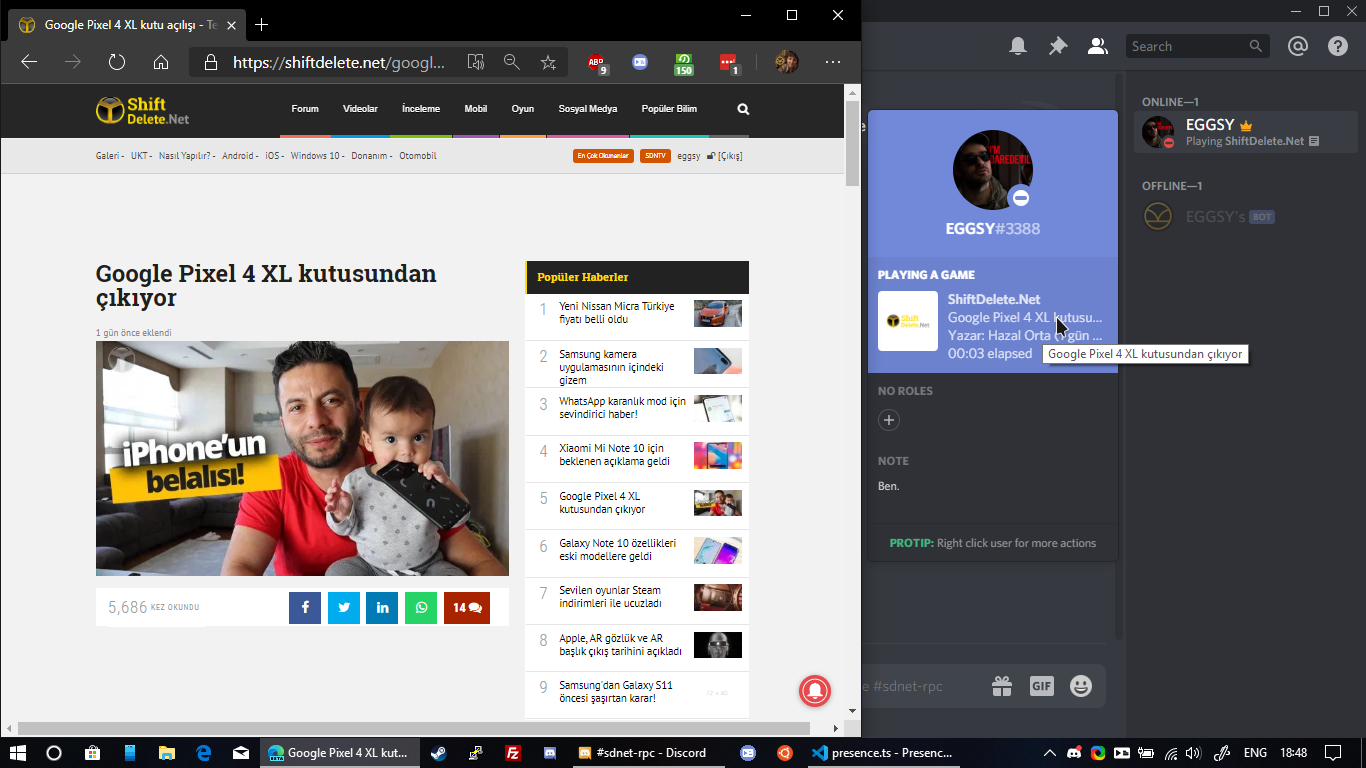Share the article via WhatsApp
The image size is (1366, 768).
pos(421,607)
